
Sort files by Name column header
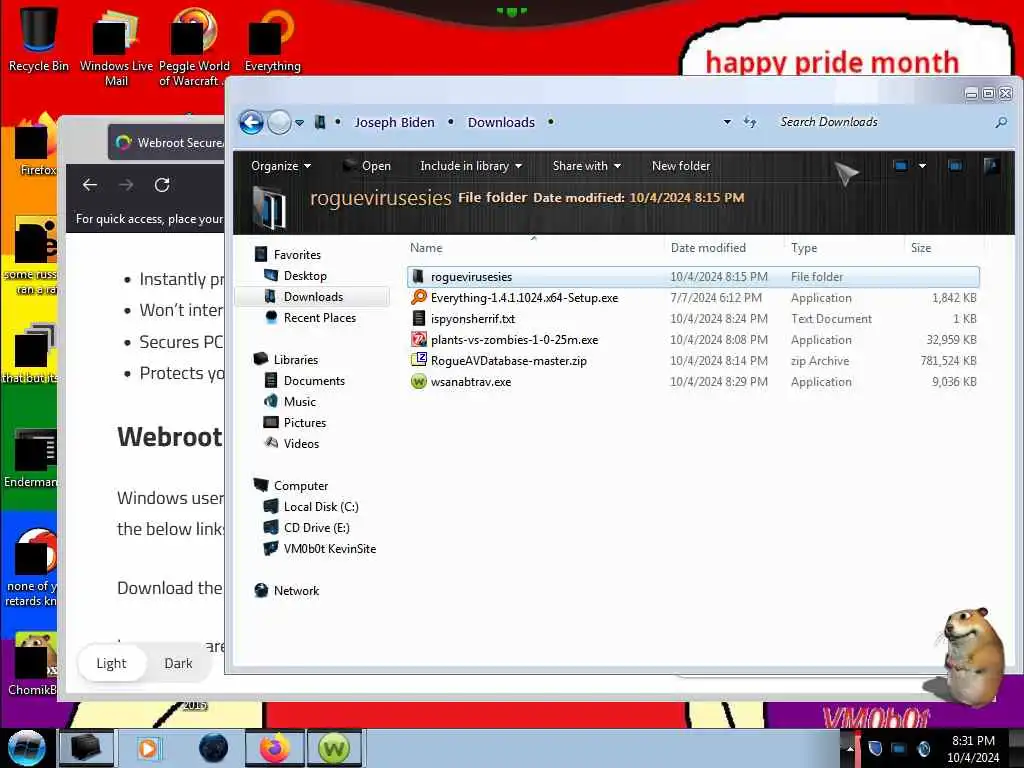point(426,248)
